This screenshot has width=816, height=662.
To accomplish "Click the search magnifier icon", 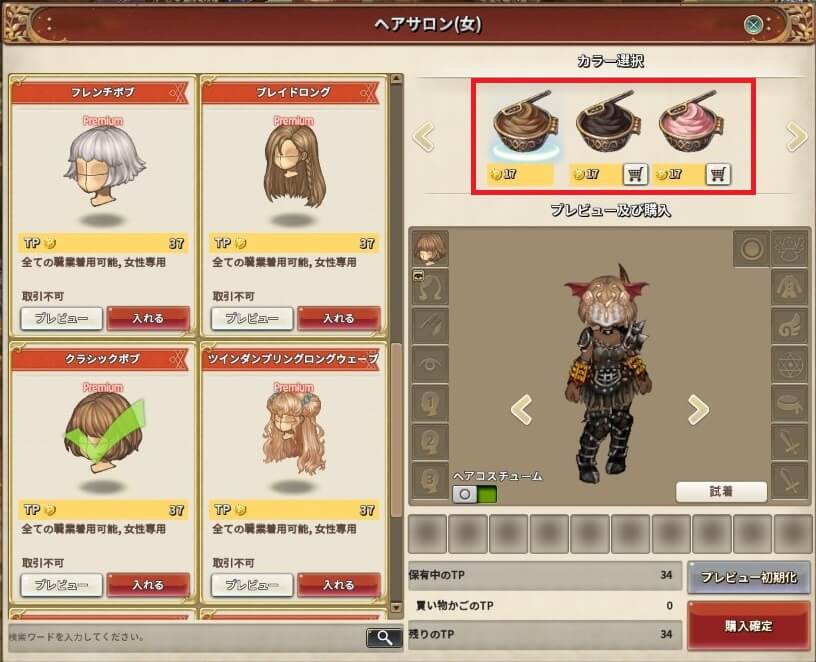I will click(384, 637).
